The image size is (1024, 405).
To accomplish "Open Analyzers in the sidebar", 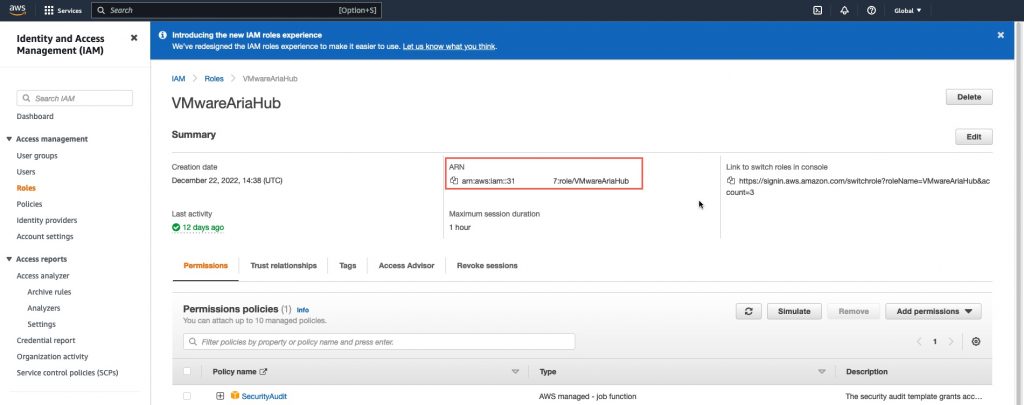I will tap(44, 308).
